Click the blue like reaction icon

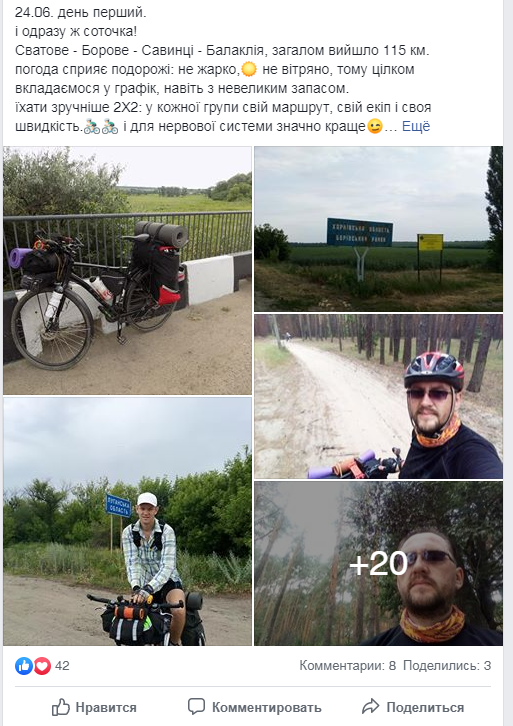coord(24,666)
